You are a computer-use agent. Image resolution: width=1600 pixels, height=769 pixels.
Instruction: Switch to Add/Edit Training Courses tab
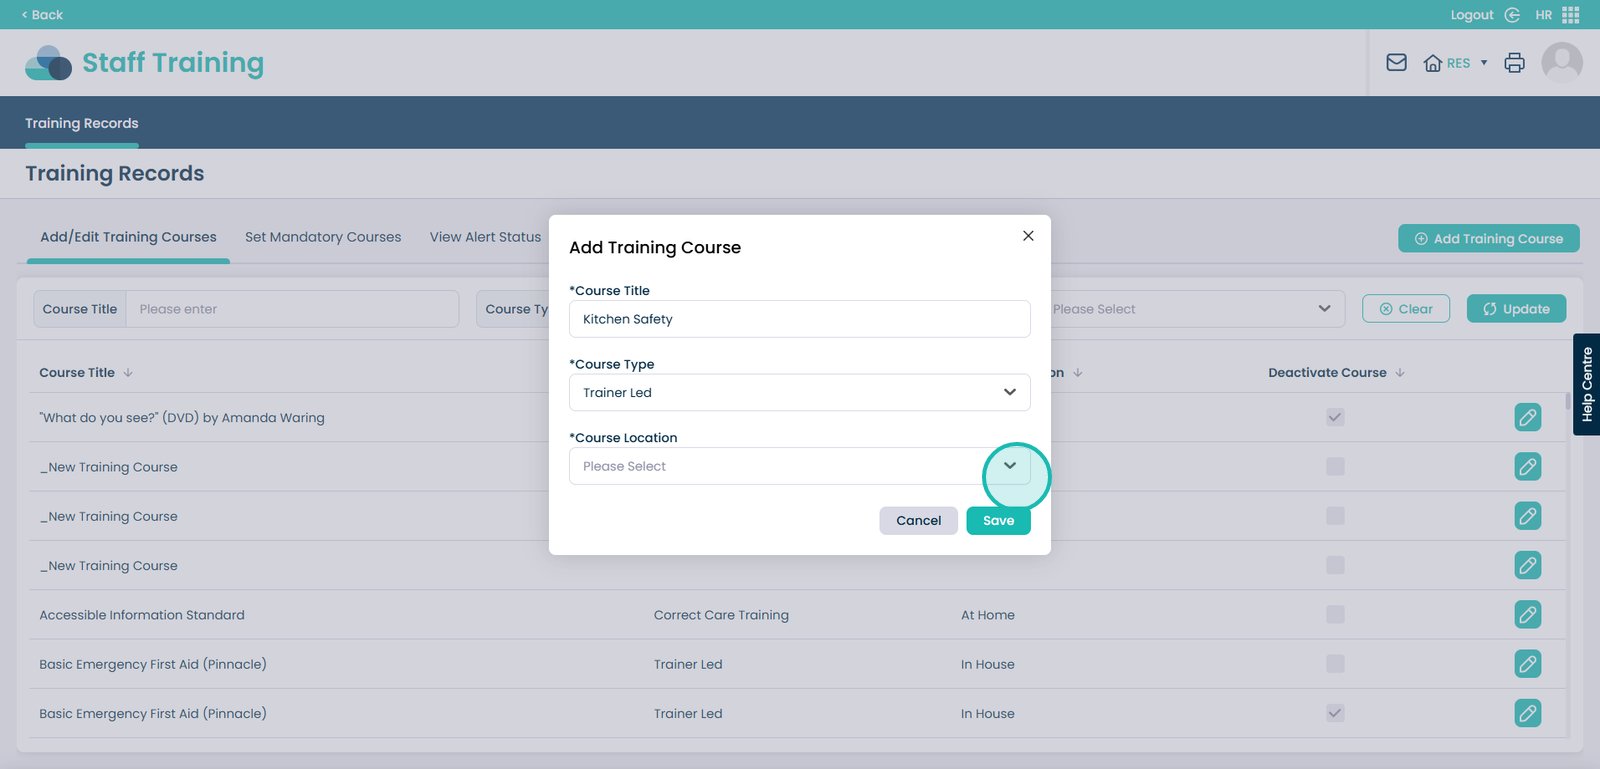(128, 237)
